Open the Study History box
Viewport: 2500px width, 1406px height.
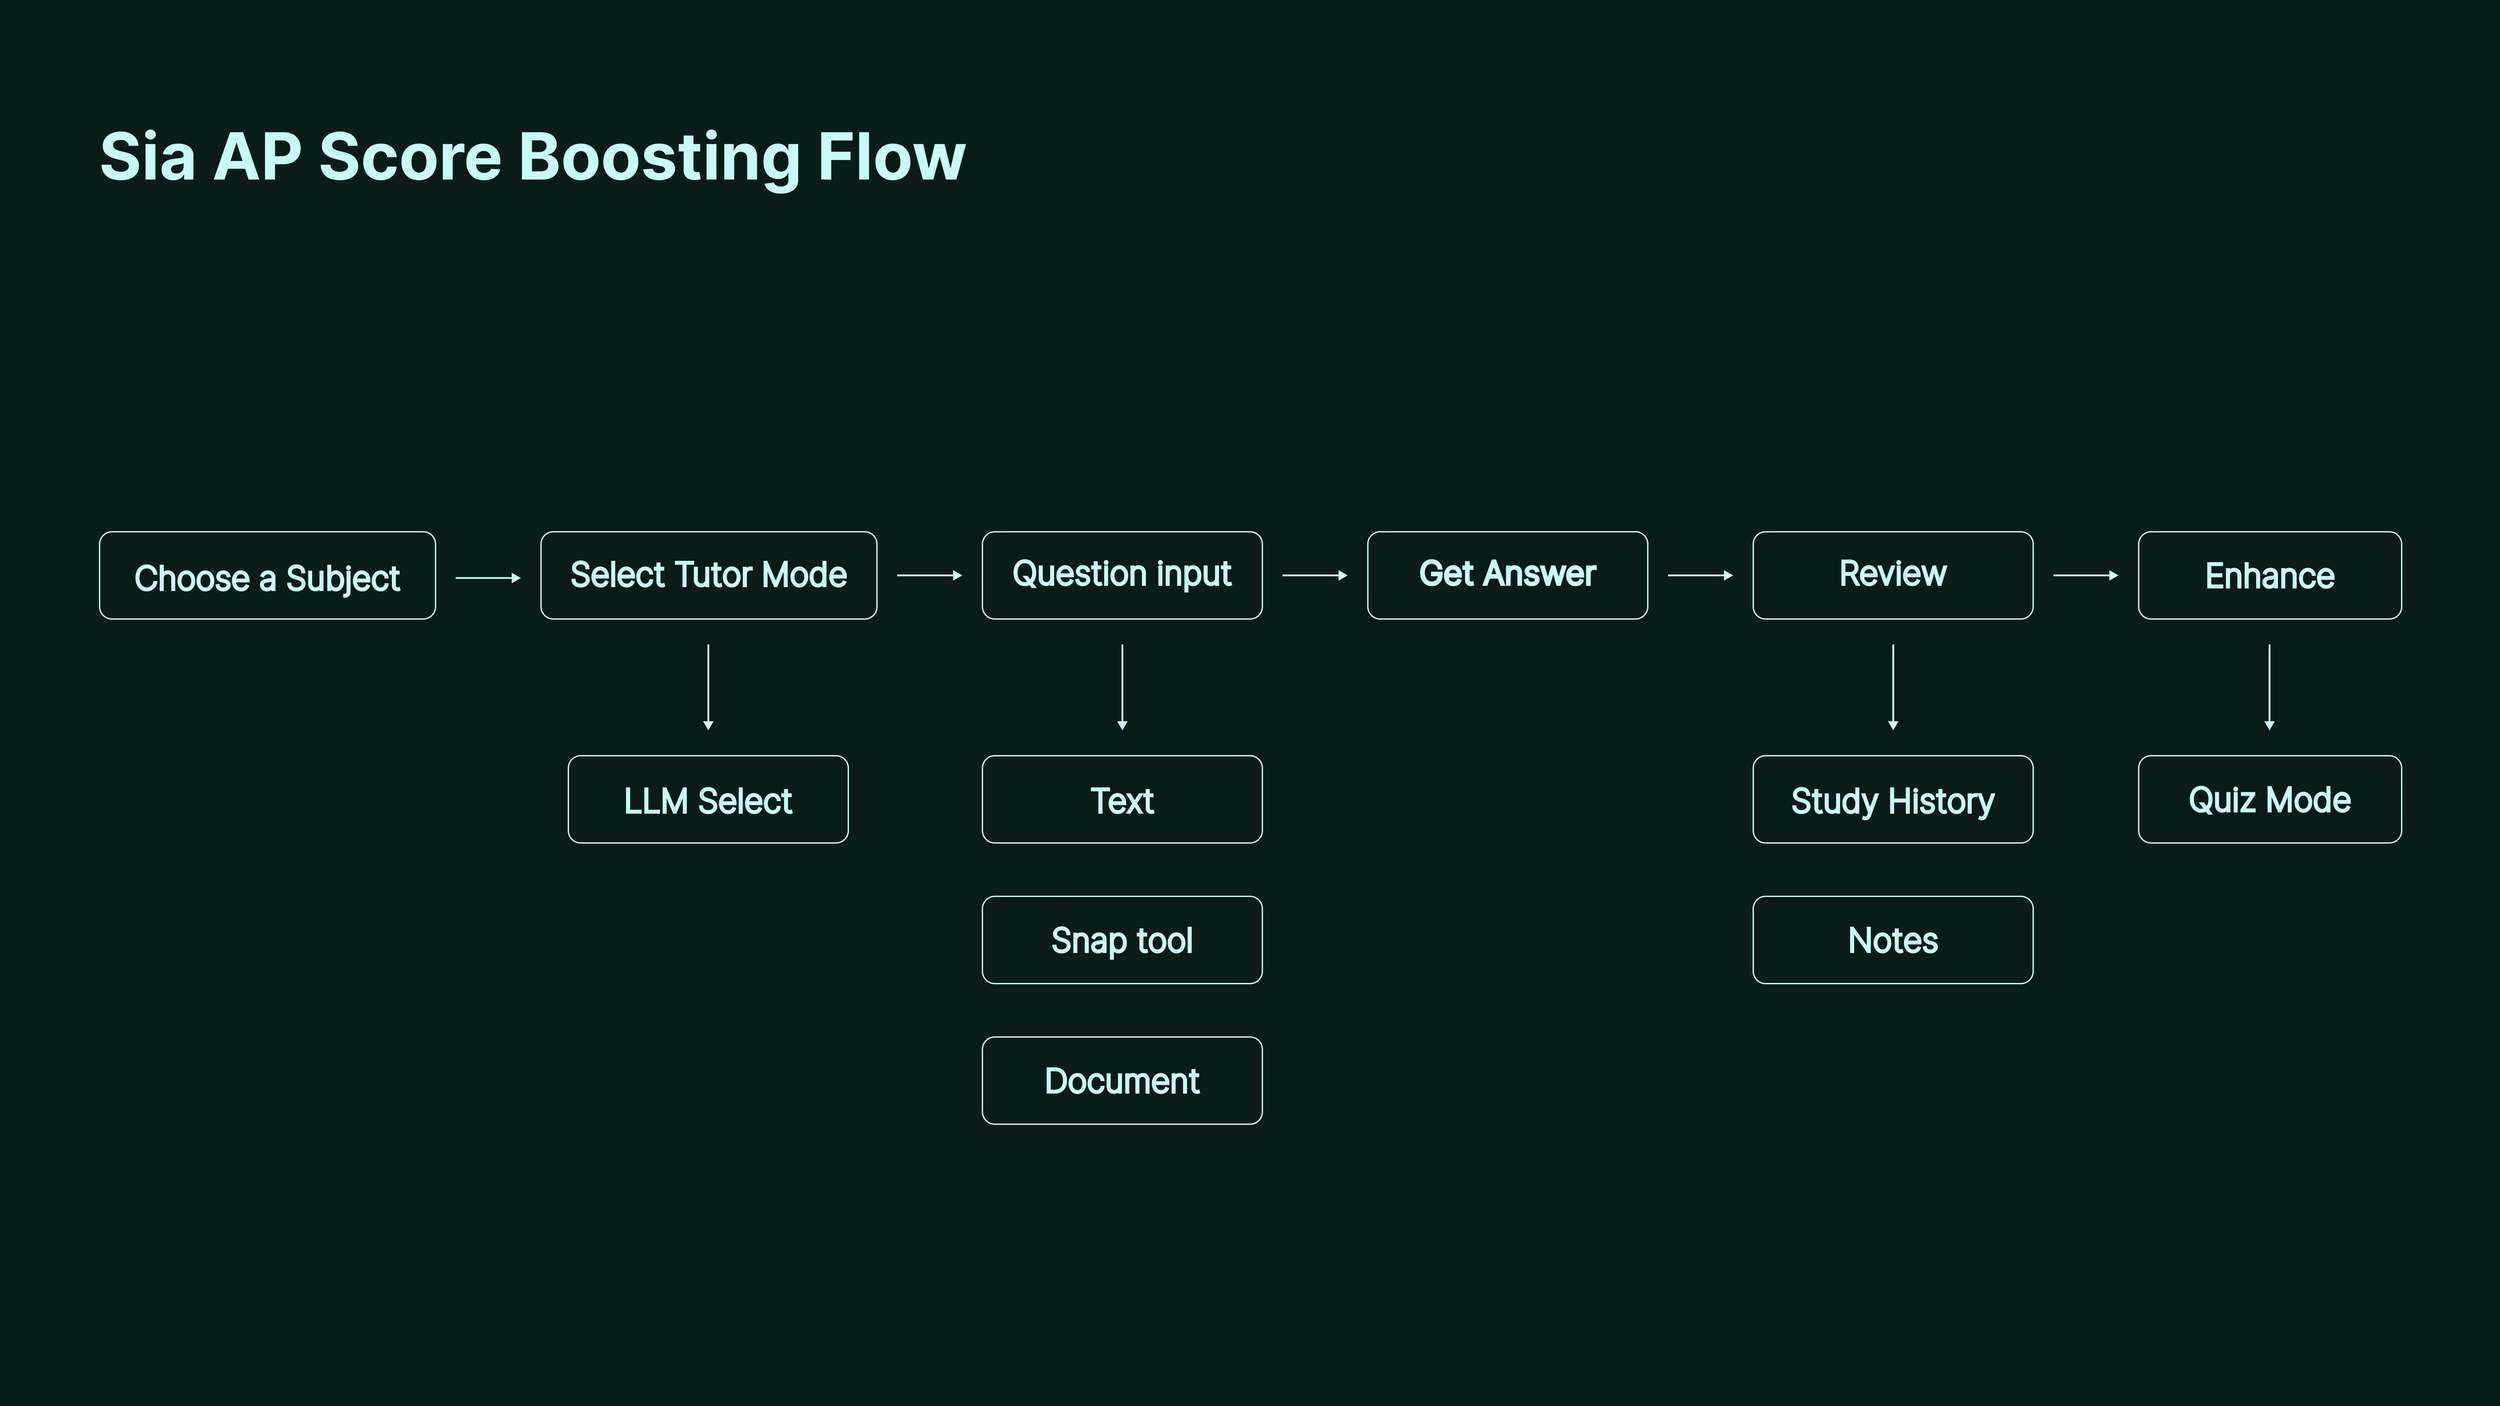[x=1892, y=799]
